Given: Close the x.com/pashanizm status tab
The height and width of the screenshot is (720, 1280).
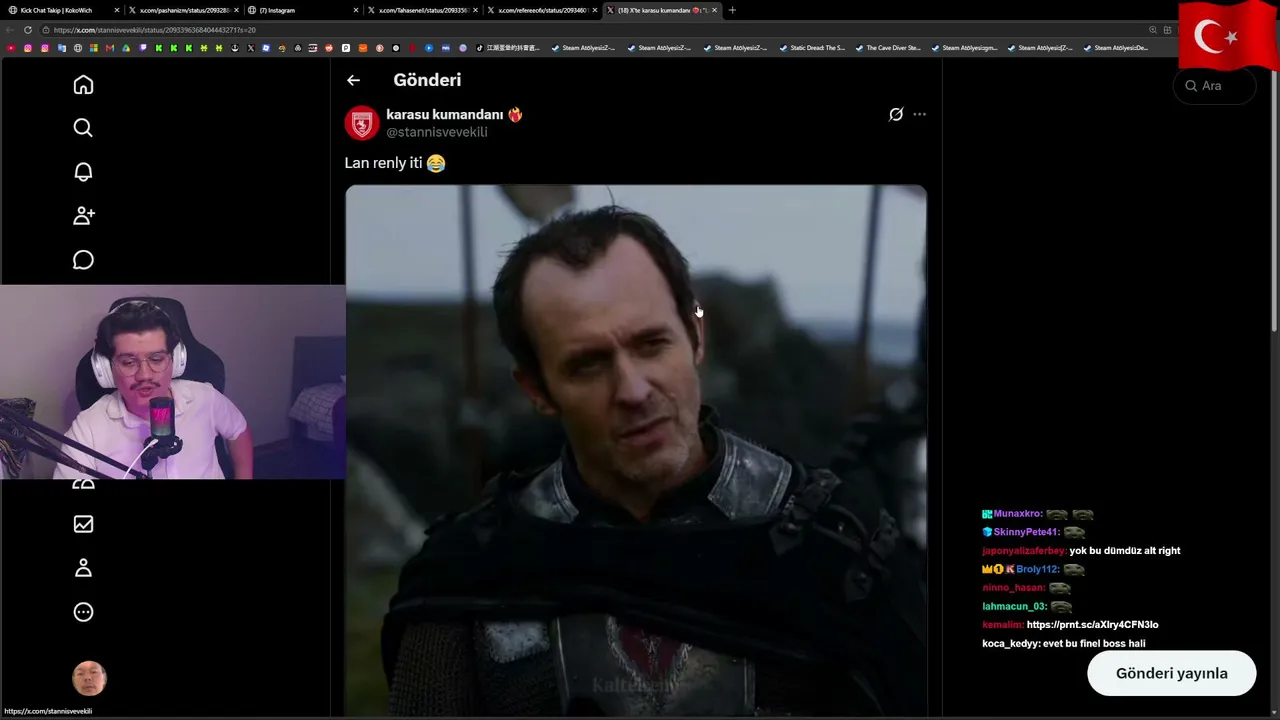Looking at the screenshot, I should tap(236, 10).
